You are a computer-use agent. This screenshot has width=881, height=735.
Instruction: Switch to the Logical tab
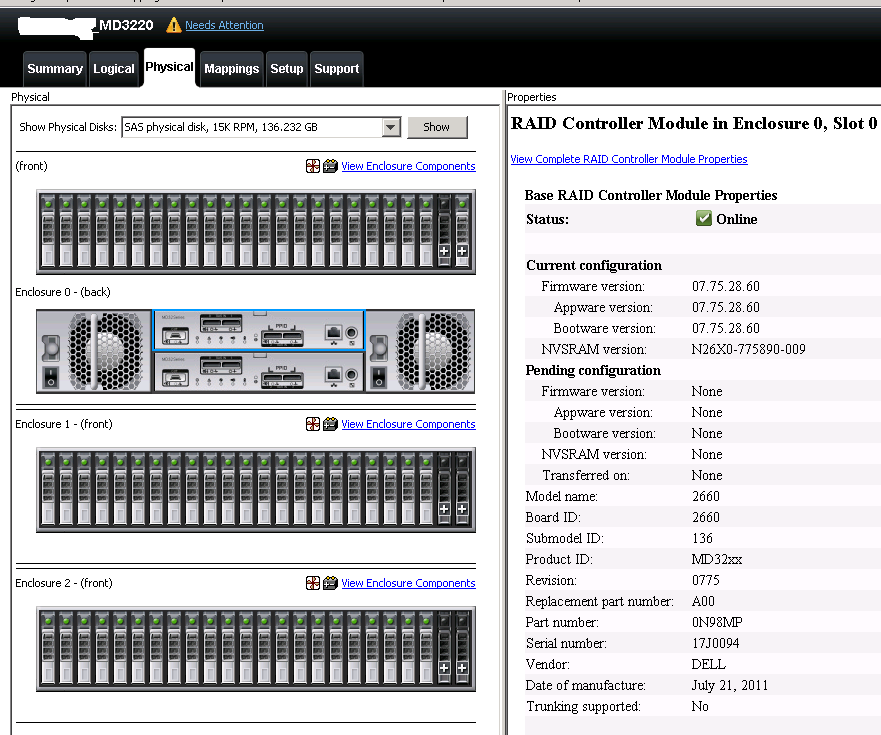point(114,68)
